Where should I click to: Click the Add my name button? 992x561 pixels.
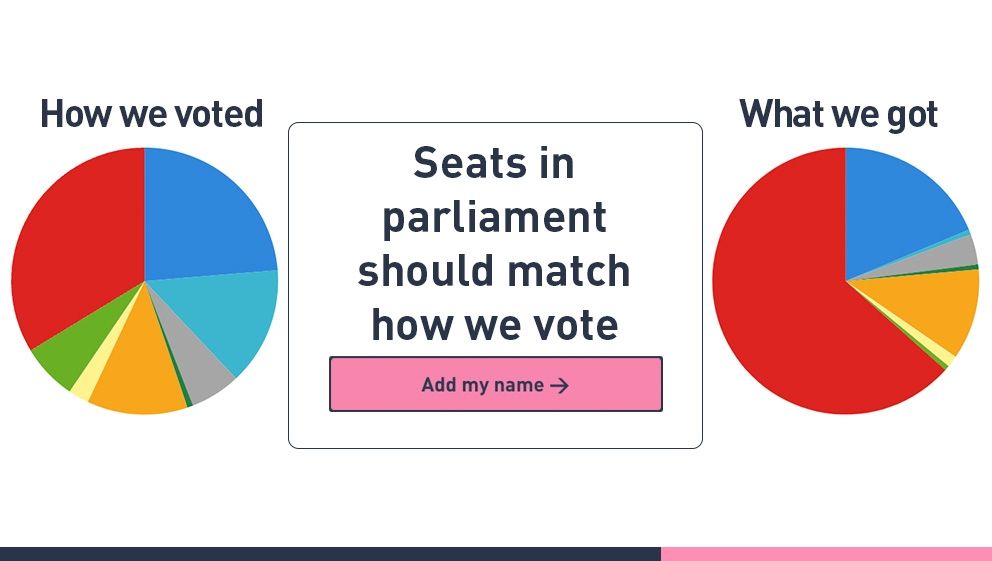point(495,384)
